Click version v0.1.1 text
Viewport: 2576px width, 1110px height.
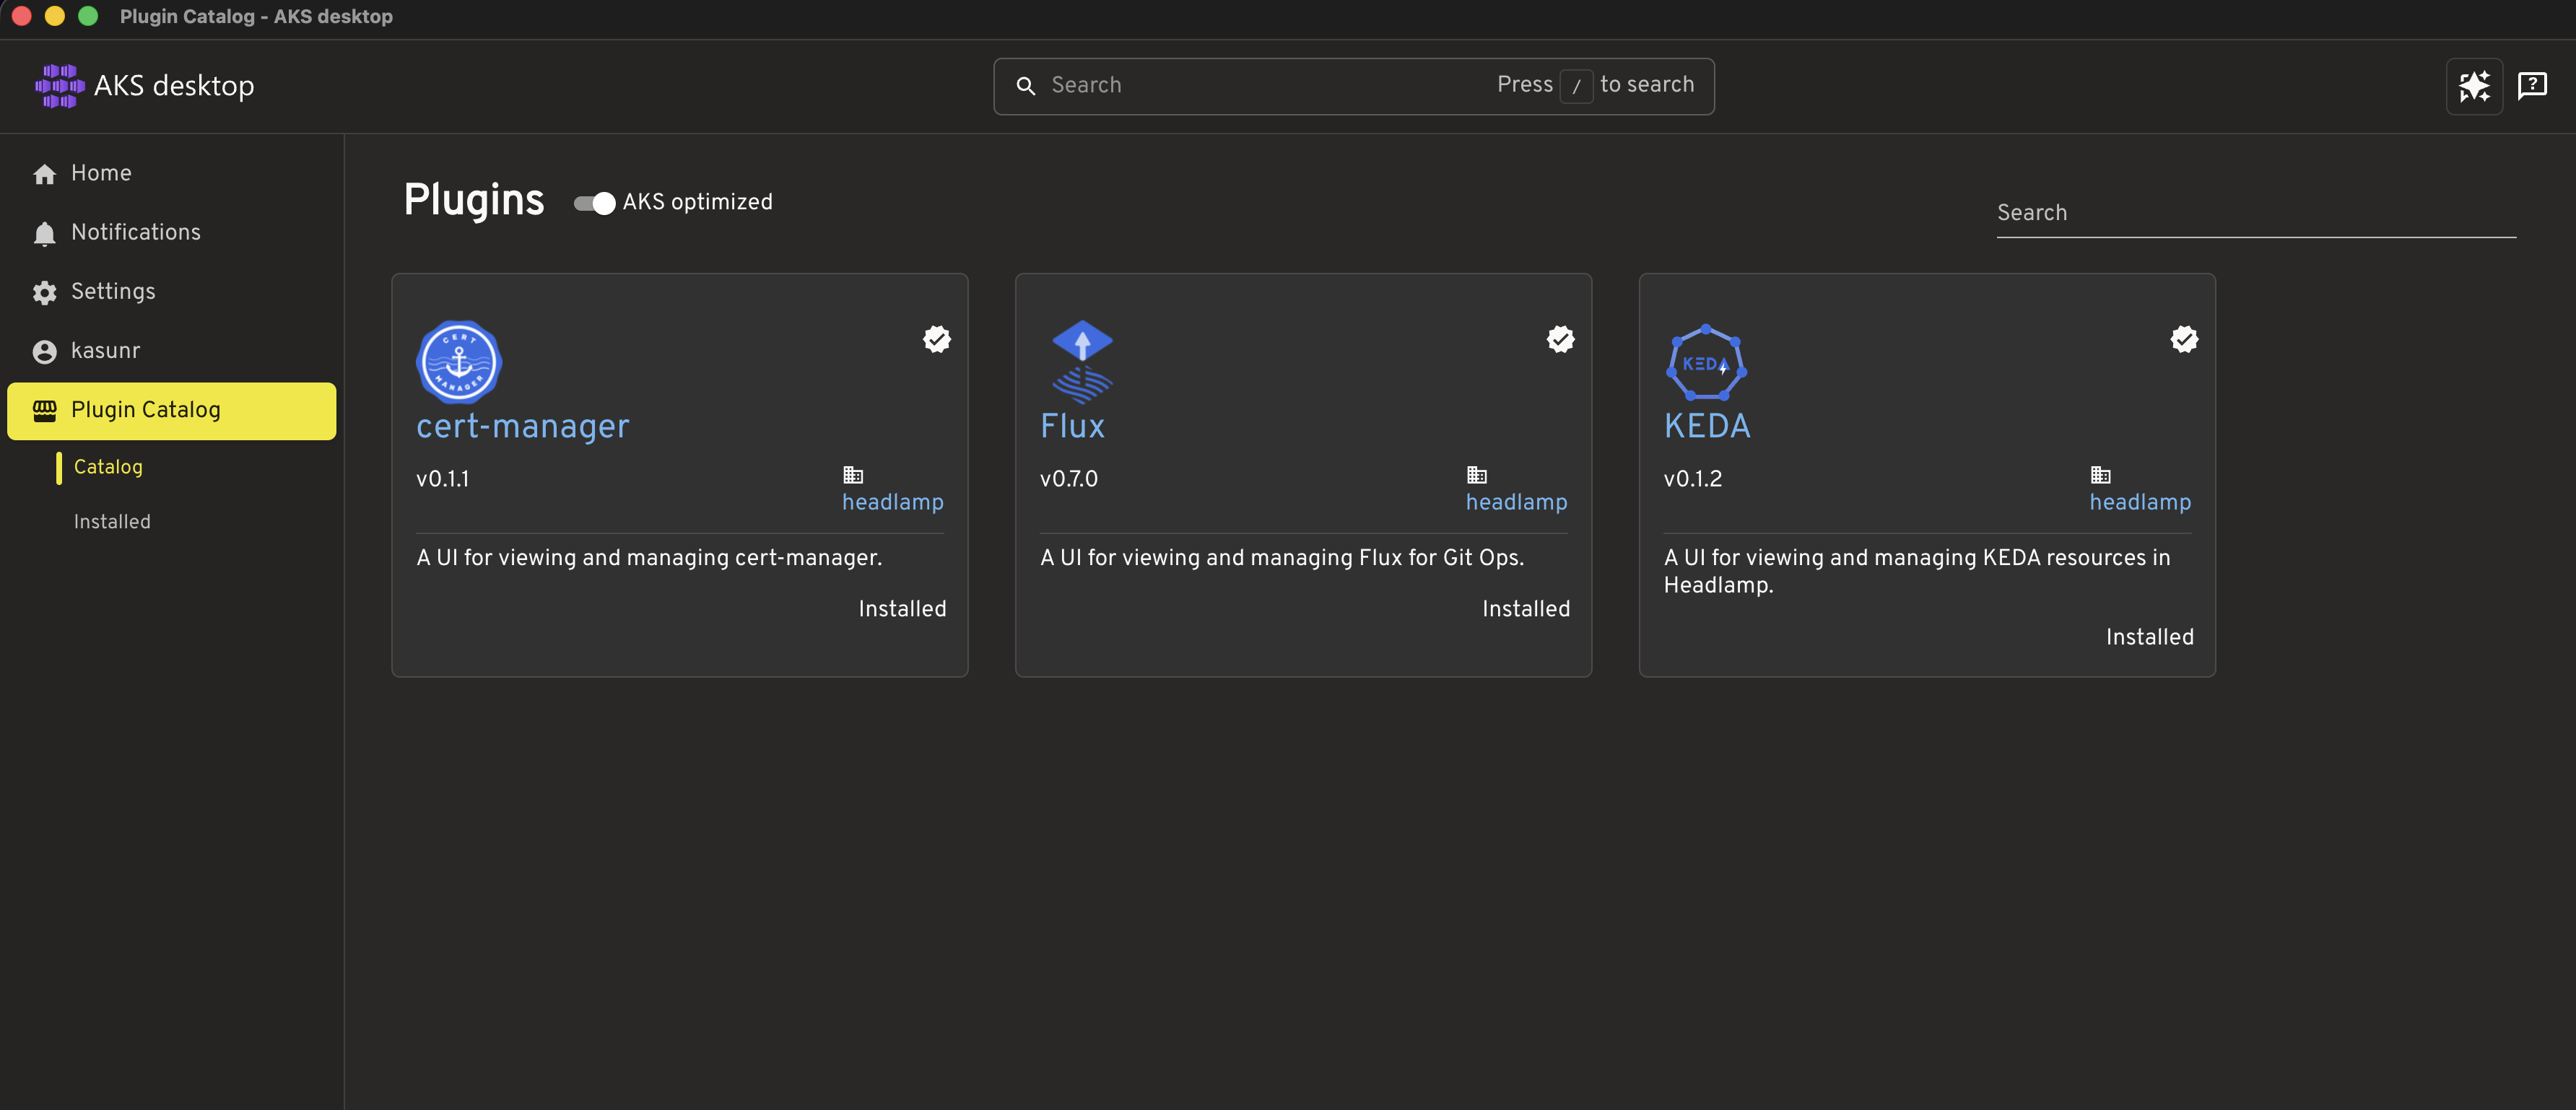click(x=442, y=479)
